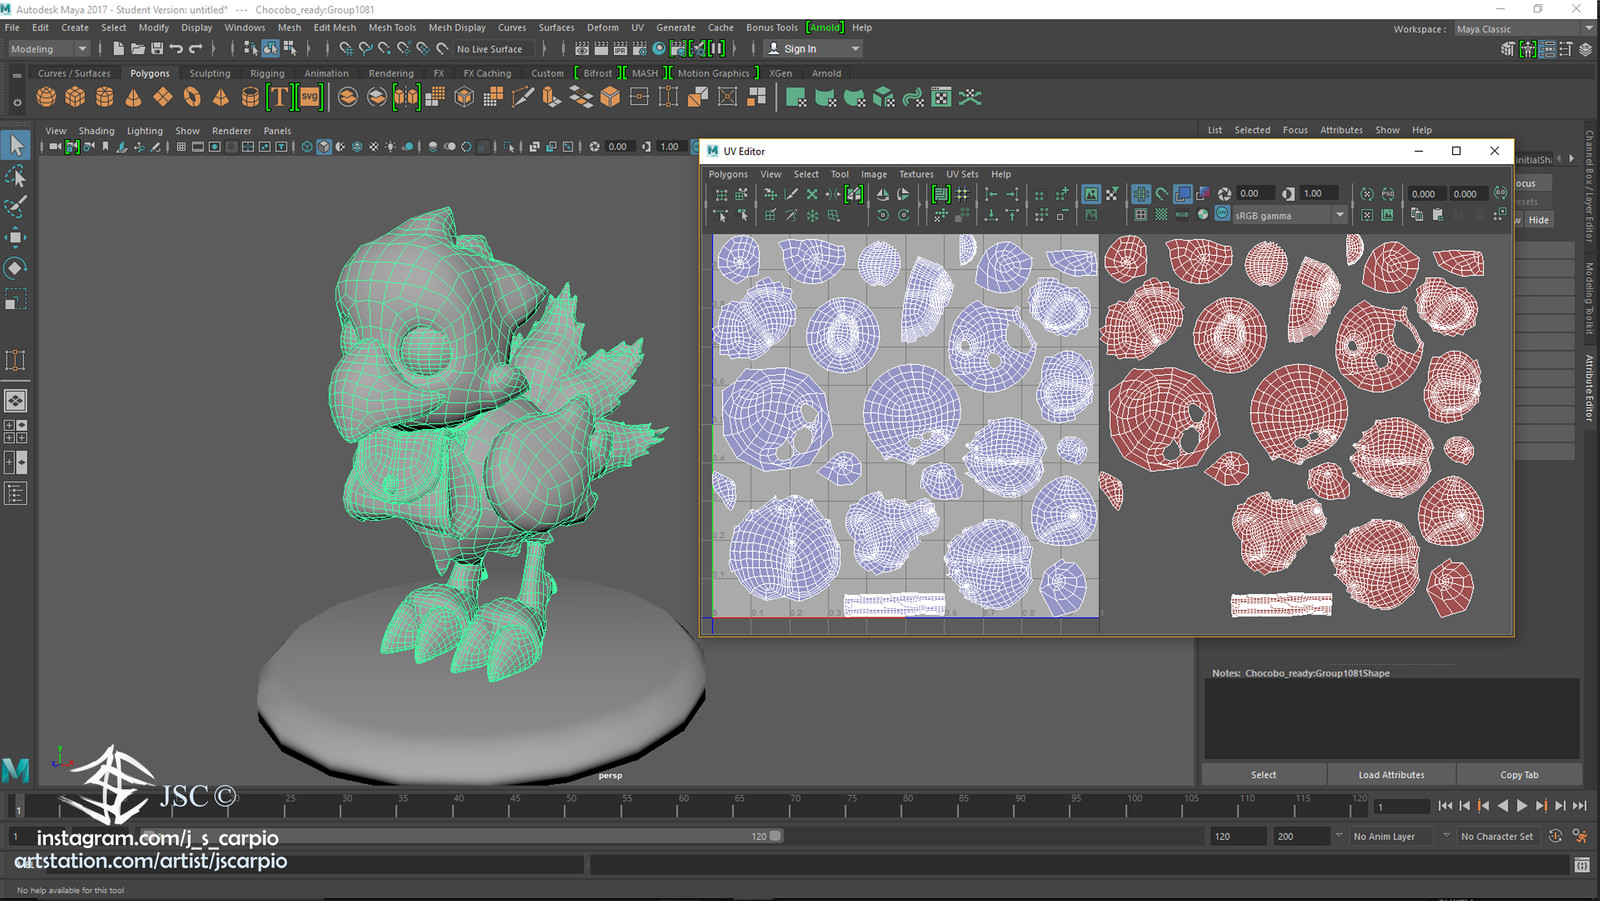Toggle image display in UV Editor toolbar
Image resolution: width=1600 pixels, height=901 pixels.
coord(1091,194)
